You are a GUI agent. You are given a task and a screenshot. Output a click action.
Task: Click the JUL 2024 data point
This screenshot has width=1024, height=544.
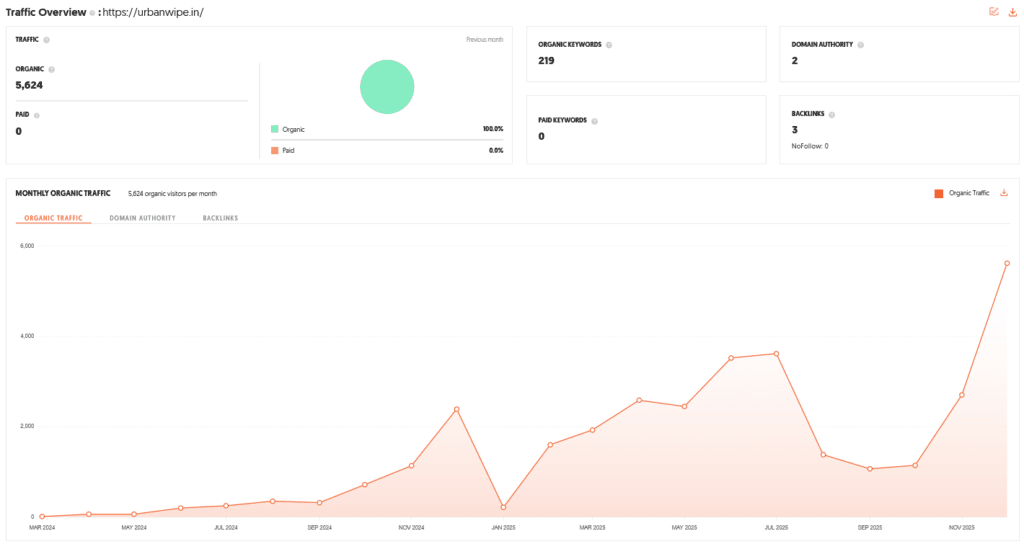[x=226, y=505]
